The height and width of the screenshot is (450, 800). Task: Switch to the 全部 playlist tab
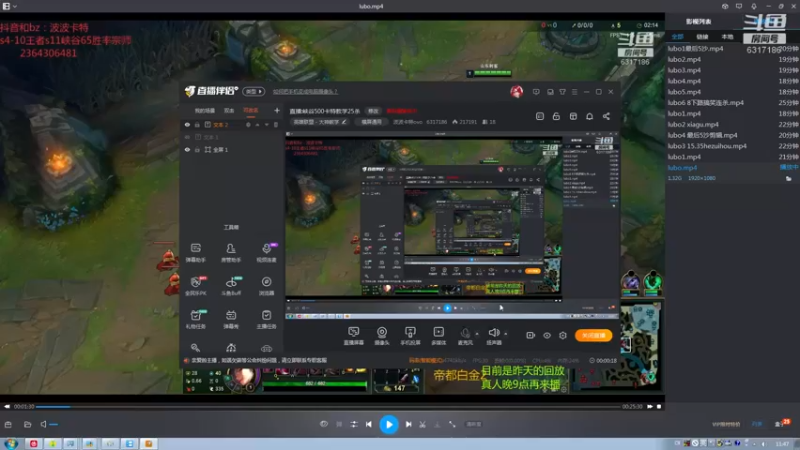pyautogui.click(x=677, y=37)
